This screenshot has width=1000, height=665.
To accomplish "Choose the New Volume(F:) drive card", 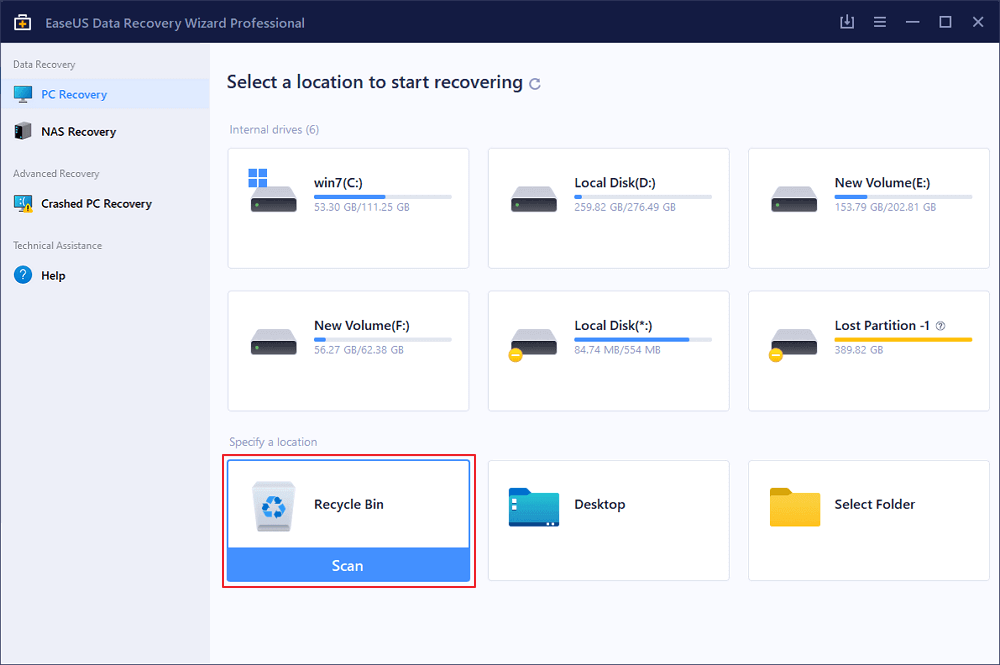I will coord(348,350).
